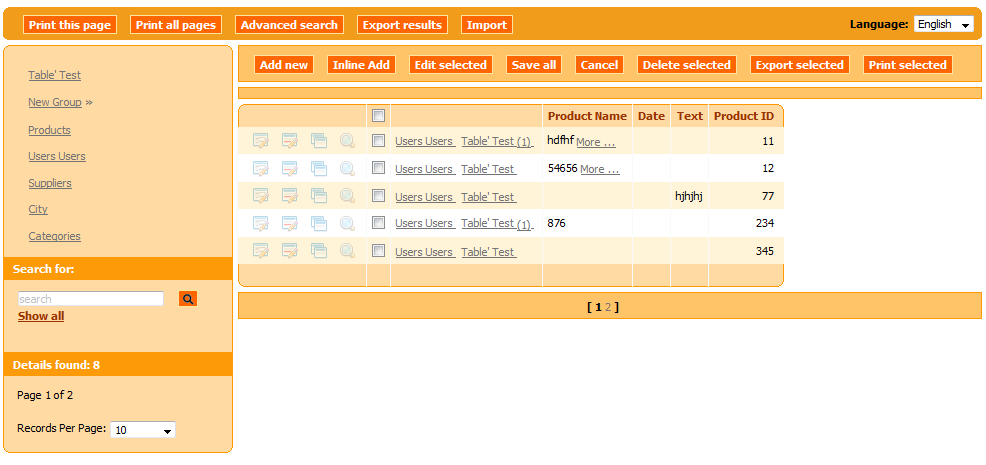
Task: Click the copy icon for product ID 11
Action: tap(319, 141)
